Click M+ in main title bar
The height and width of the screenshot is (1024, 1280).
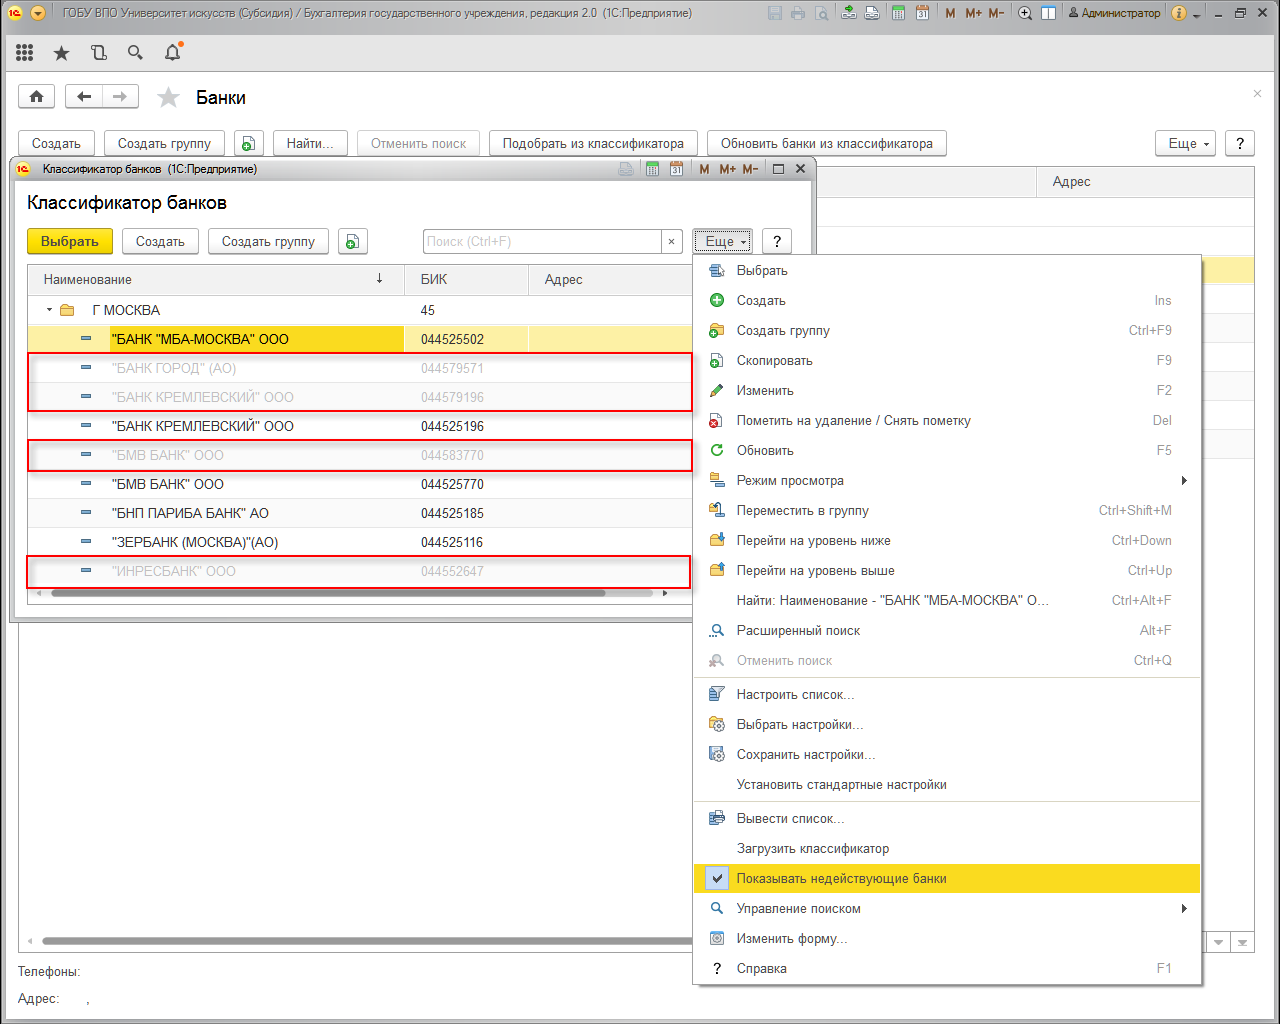pos(973,13)
